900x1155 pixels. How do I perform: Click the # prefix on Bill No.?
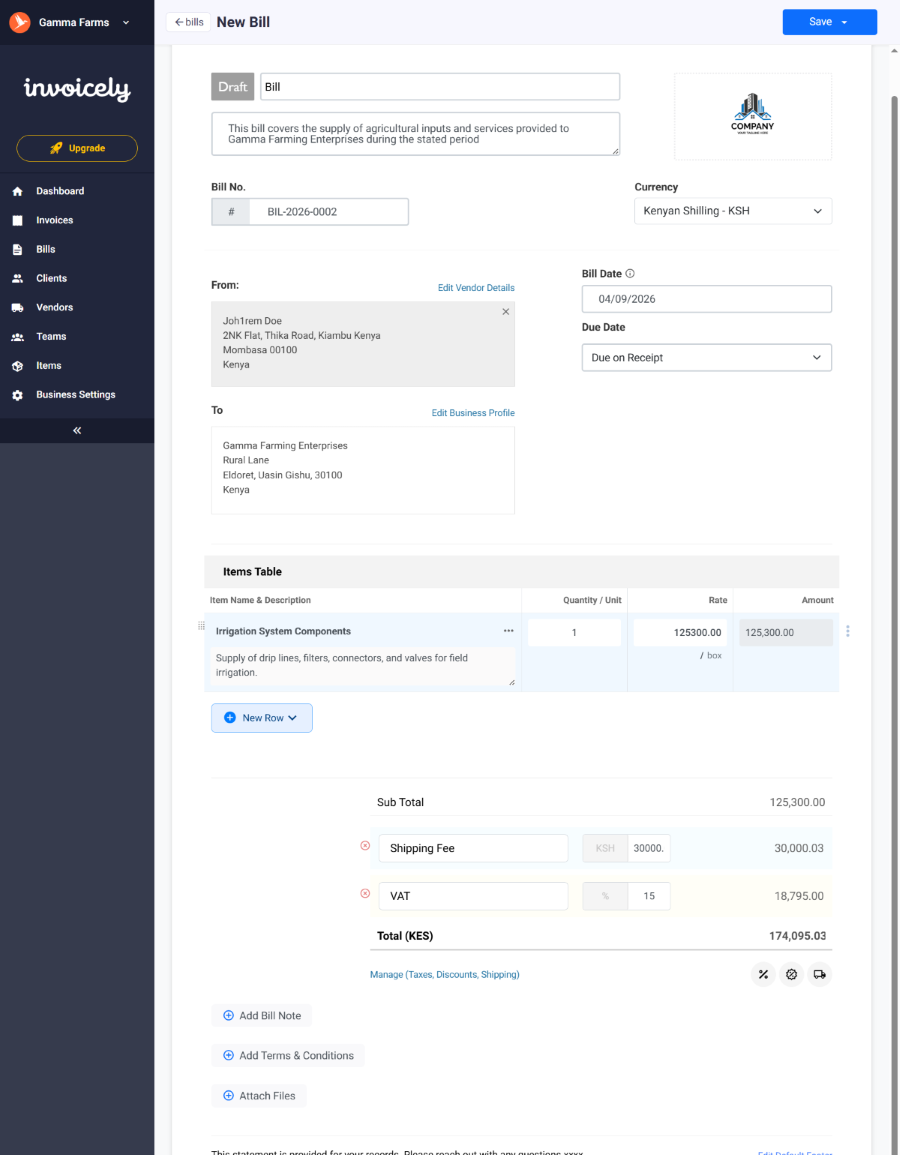click(x=231, y=211)
